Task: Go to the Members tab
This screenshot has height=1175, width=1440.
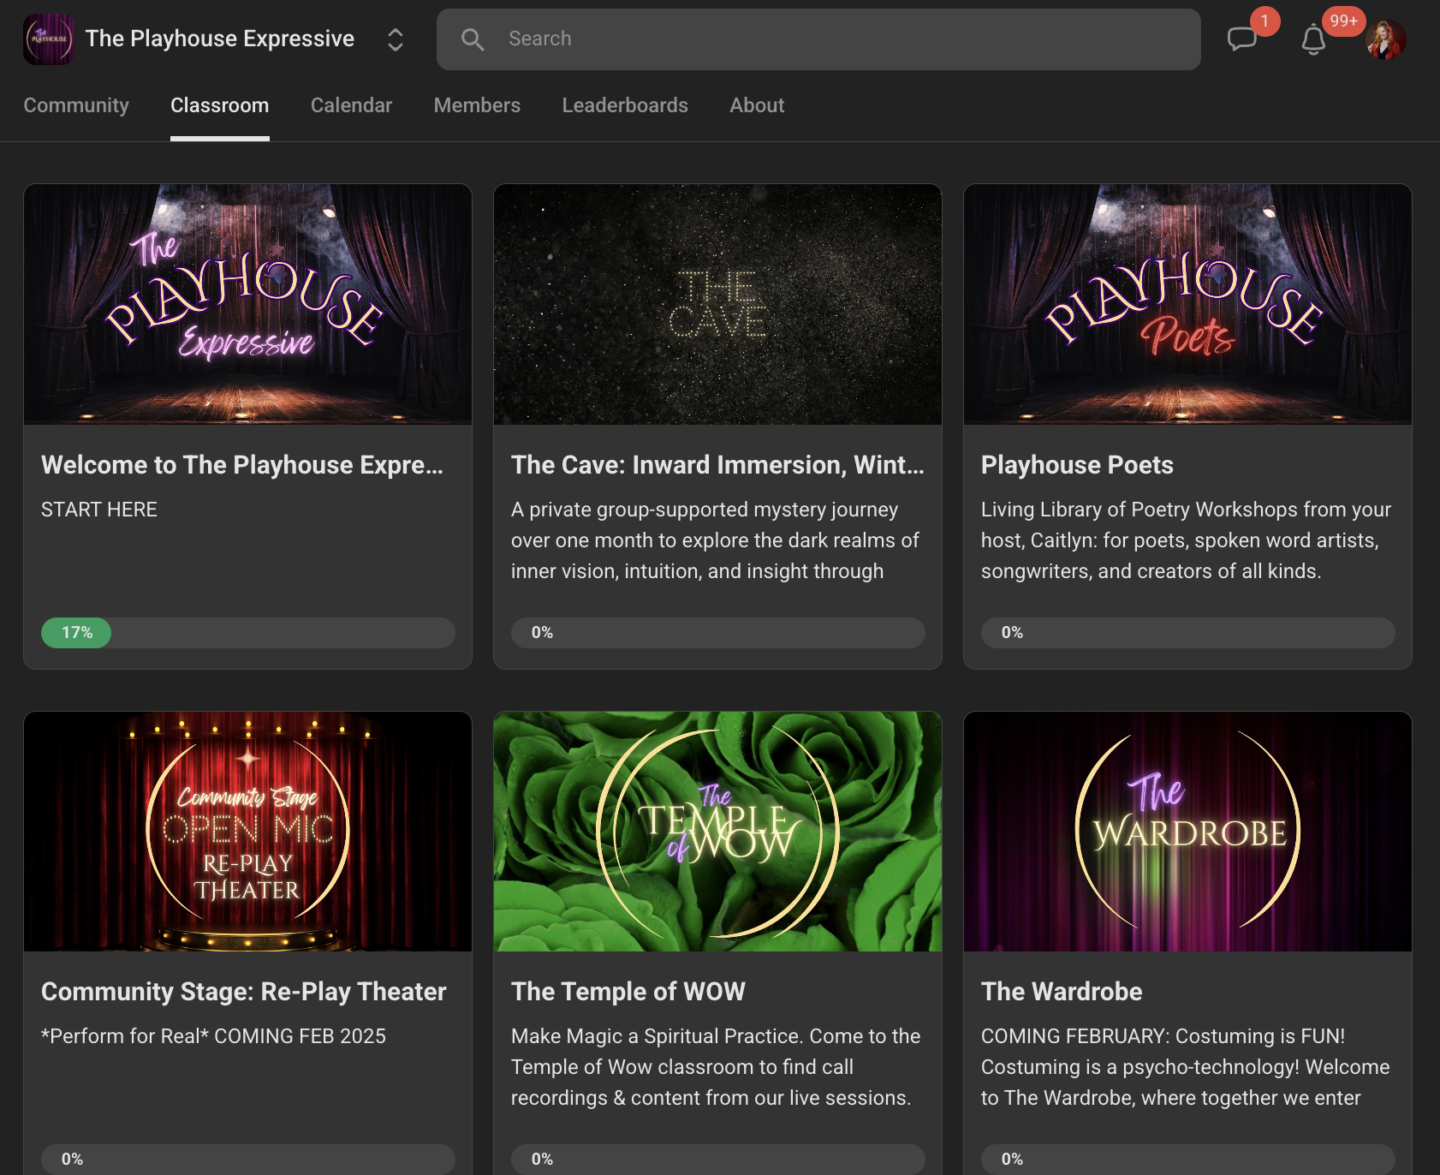Action: 477,105
